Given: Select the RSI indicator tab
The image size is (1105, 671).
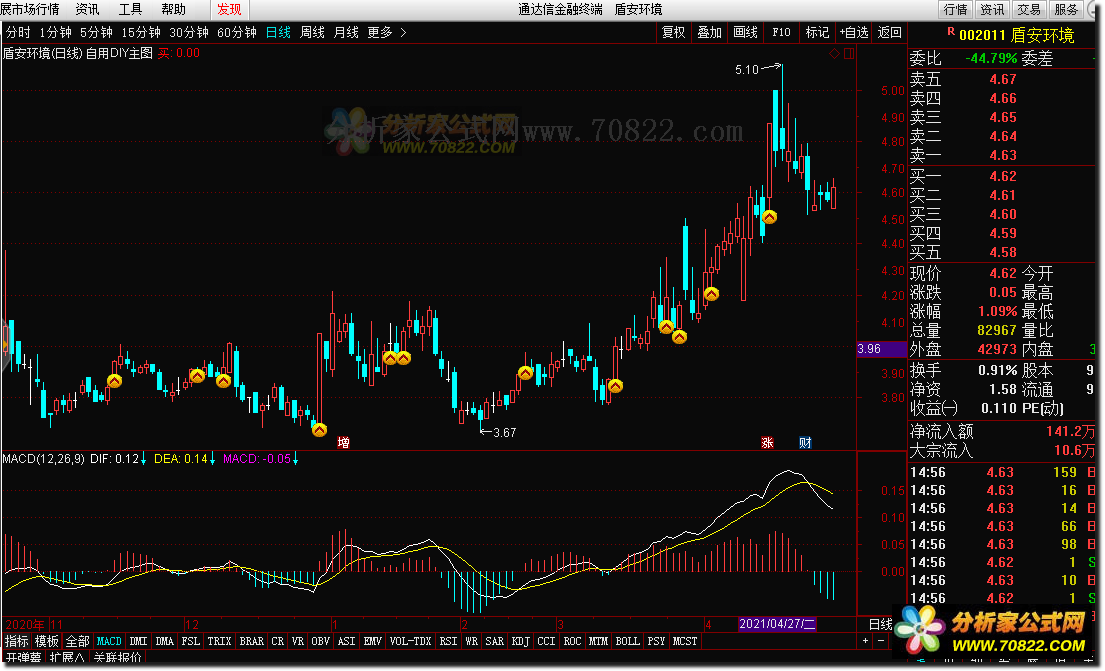Looking at the screenshot, I should pos(448,641).
